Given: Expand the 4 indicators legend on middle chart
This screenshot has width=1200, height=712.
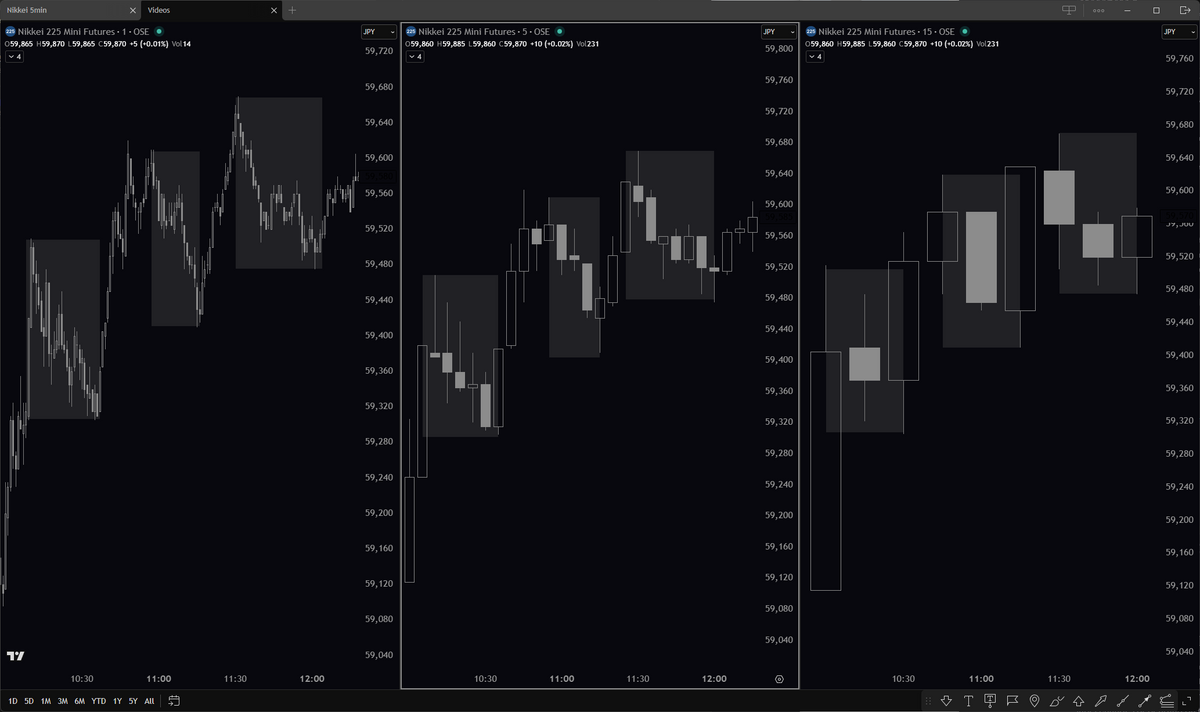Looking at the screenshot, I should [x=414, y=57].
